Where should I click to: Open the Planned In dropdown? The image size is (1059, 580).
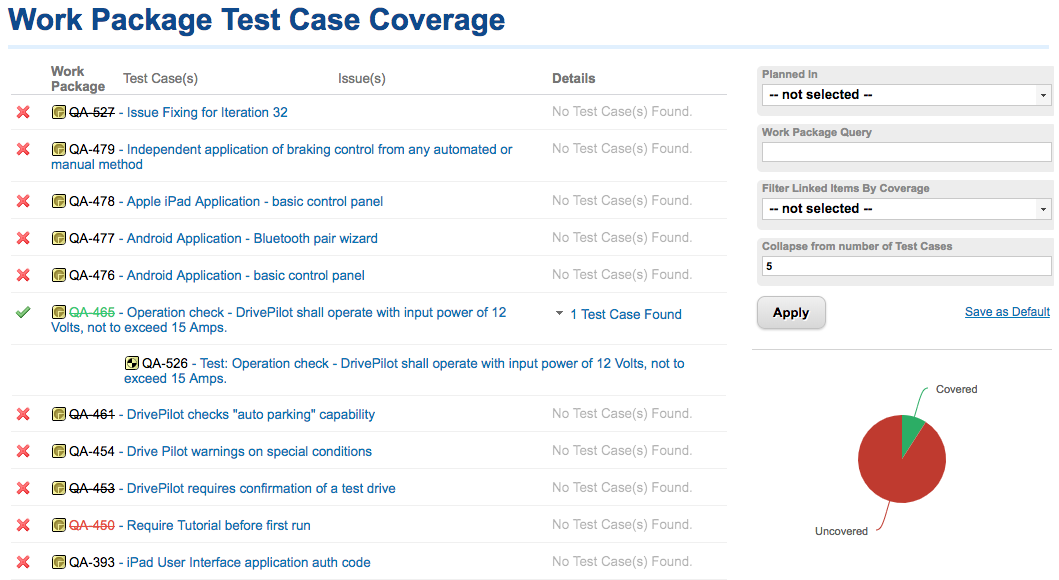click(x=905, y=95)
